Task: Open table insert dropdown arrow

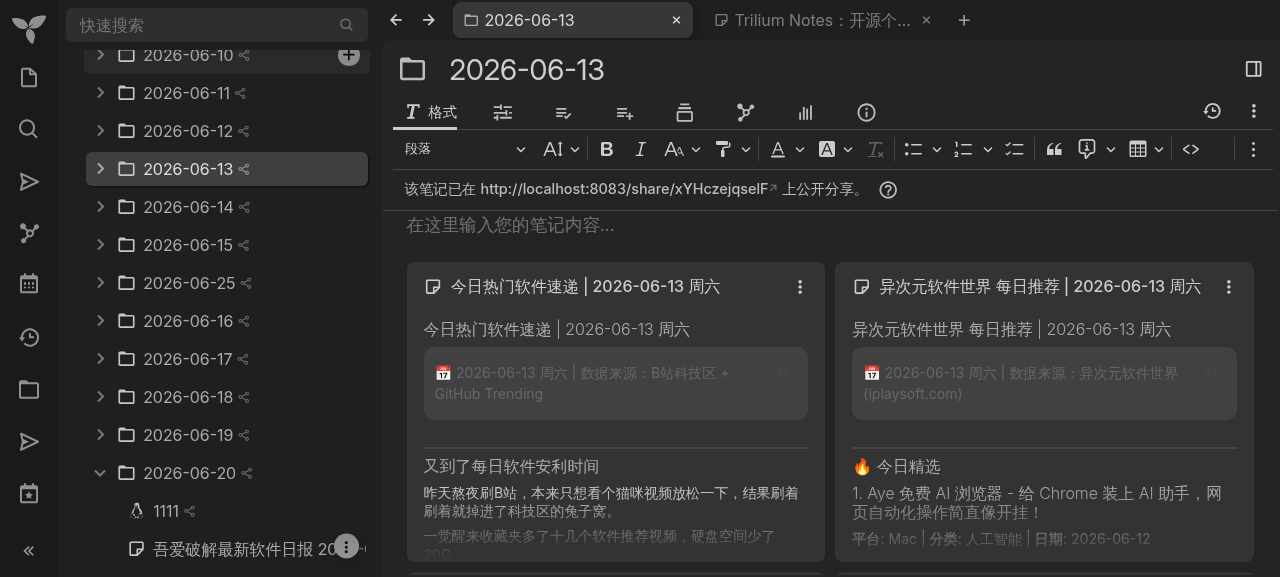Action: click(1159, 149)
